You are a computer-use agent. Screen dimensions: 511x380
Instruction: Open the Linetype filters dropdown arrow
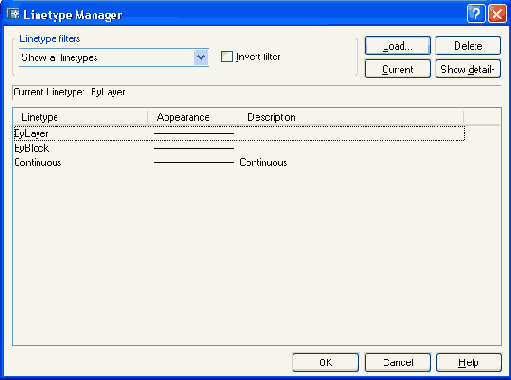(x=201, y=57)
